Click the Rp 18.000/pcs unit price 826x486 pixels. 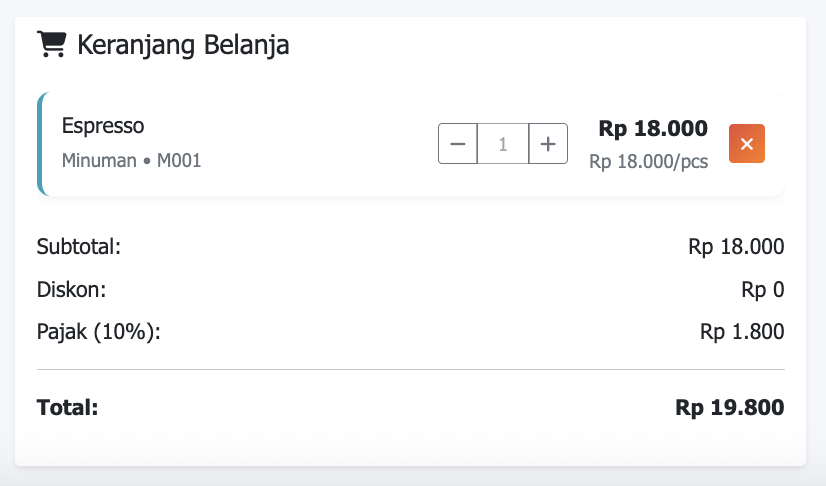(648, 161)
